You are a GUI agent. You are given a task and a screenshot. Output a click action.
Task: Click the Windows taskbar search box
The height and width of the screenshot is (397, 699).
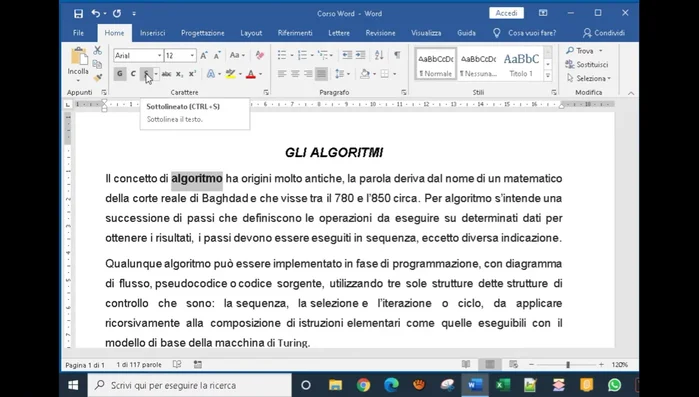pos(190,385)
